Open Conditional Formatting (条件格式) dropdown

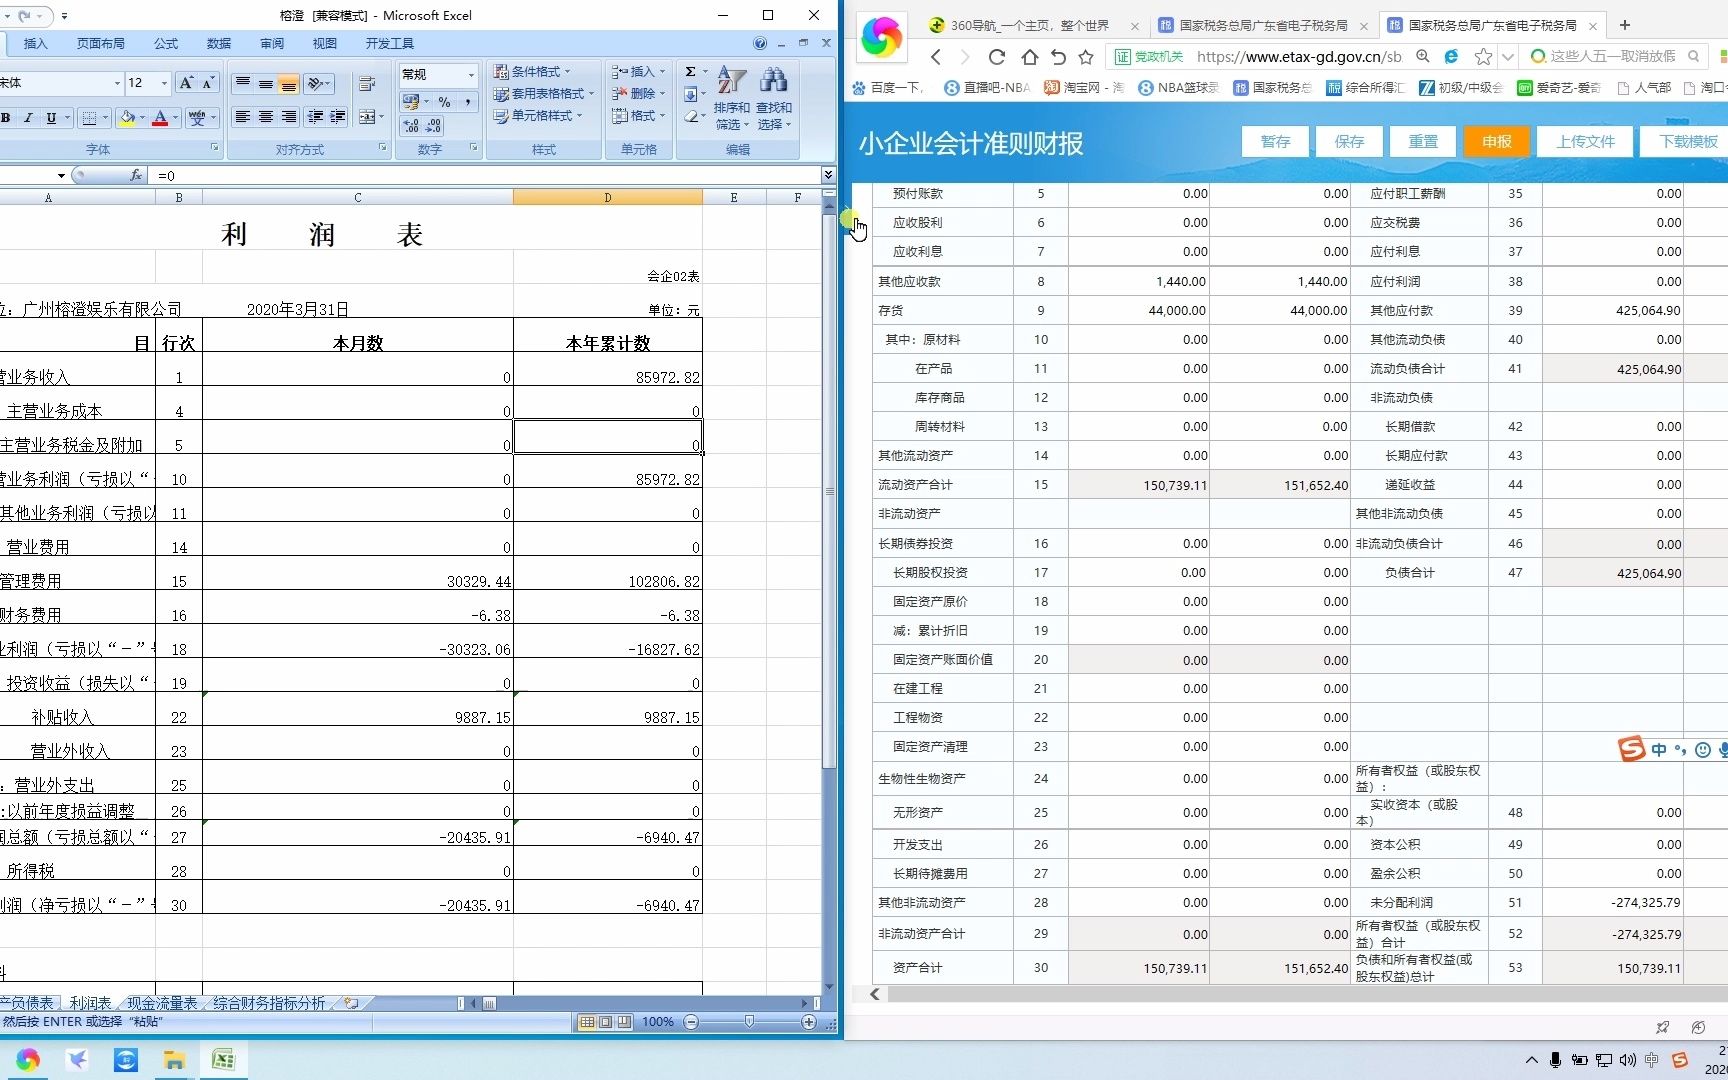click(x=533, y=72)
